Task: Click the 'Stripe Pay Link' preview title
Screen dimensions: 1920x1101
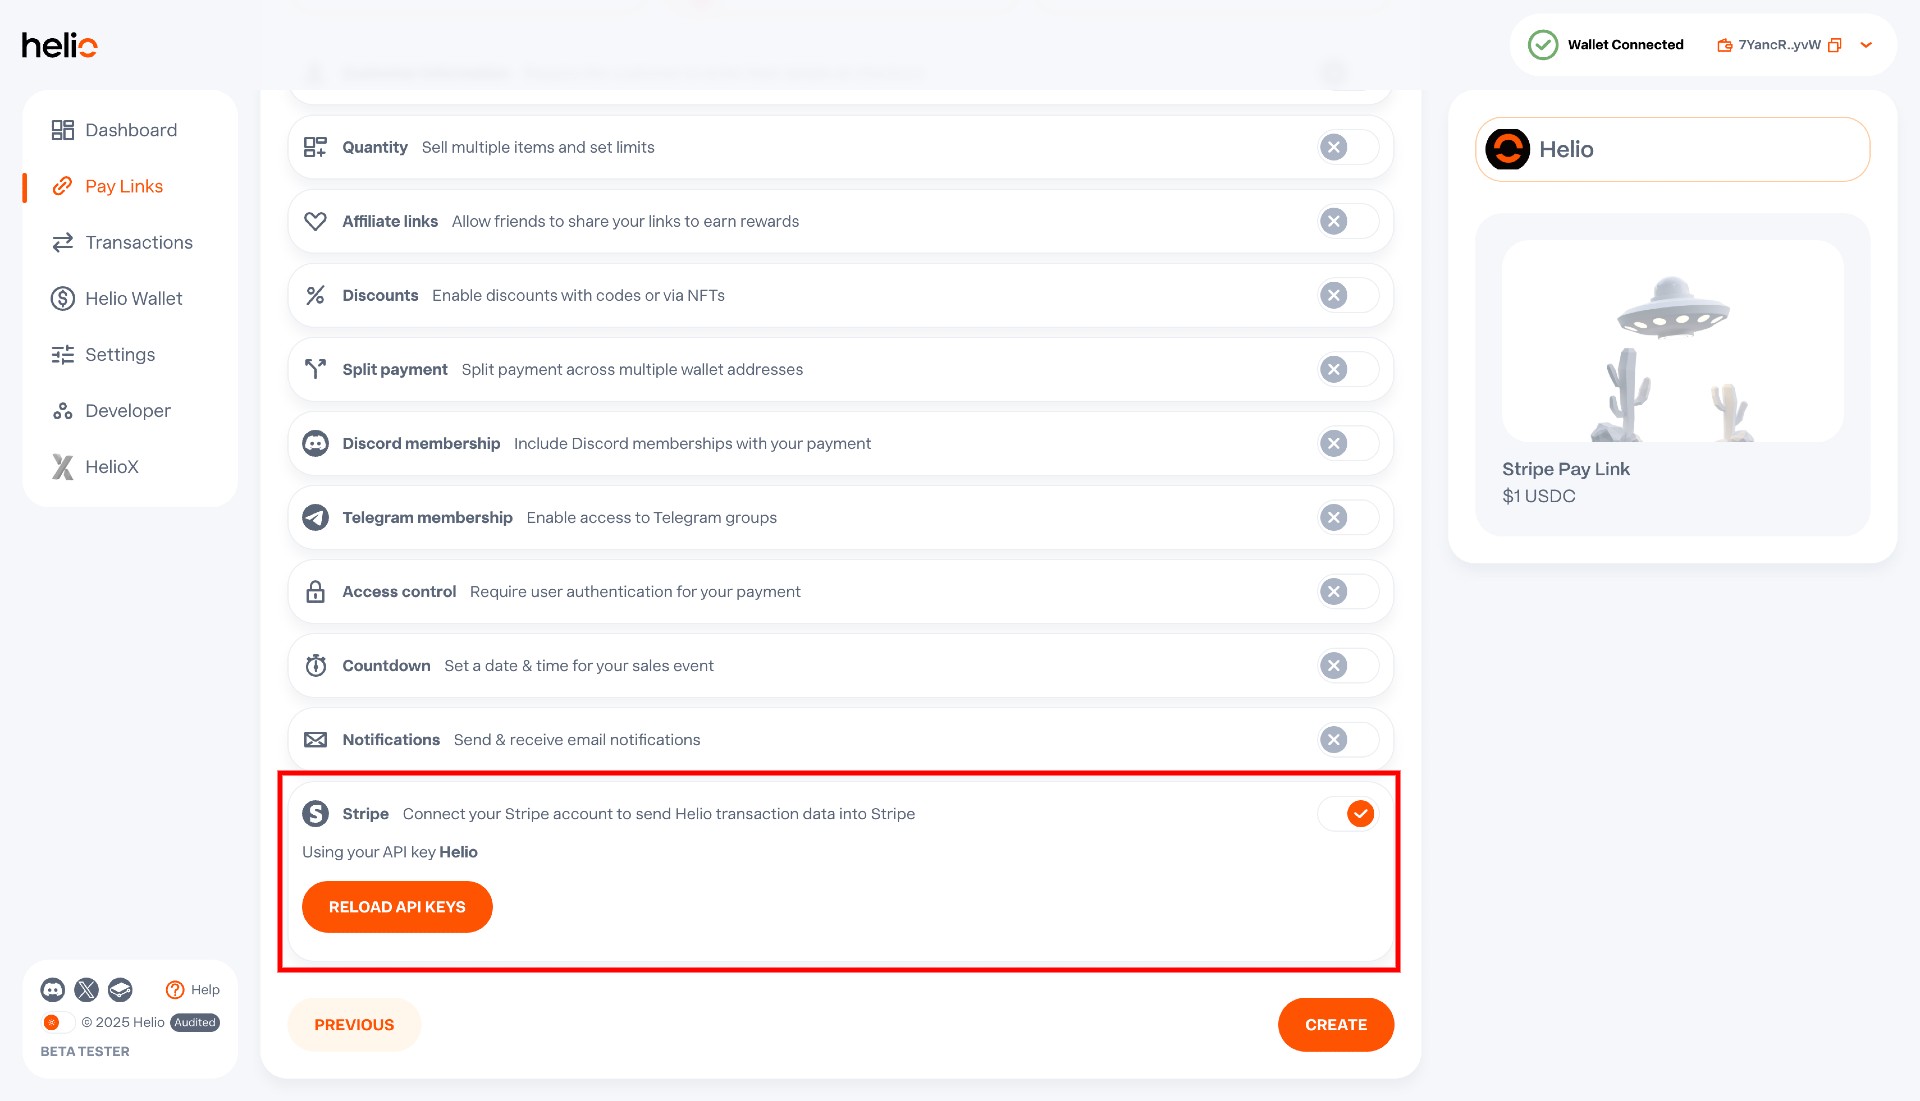Action: click(x=1565, y=469)
